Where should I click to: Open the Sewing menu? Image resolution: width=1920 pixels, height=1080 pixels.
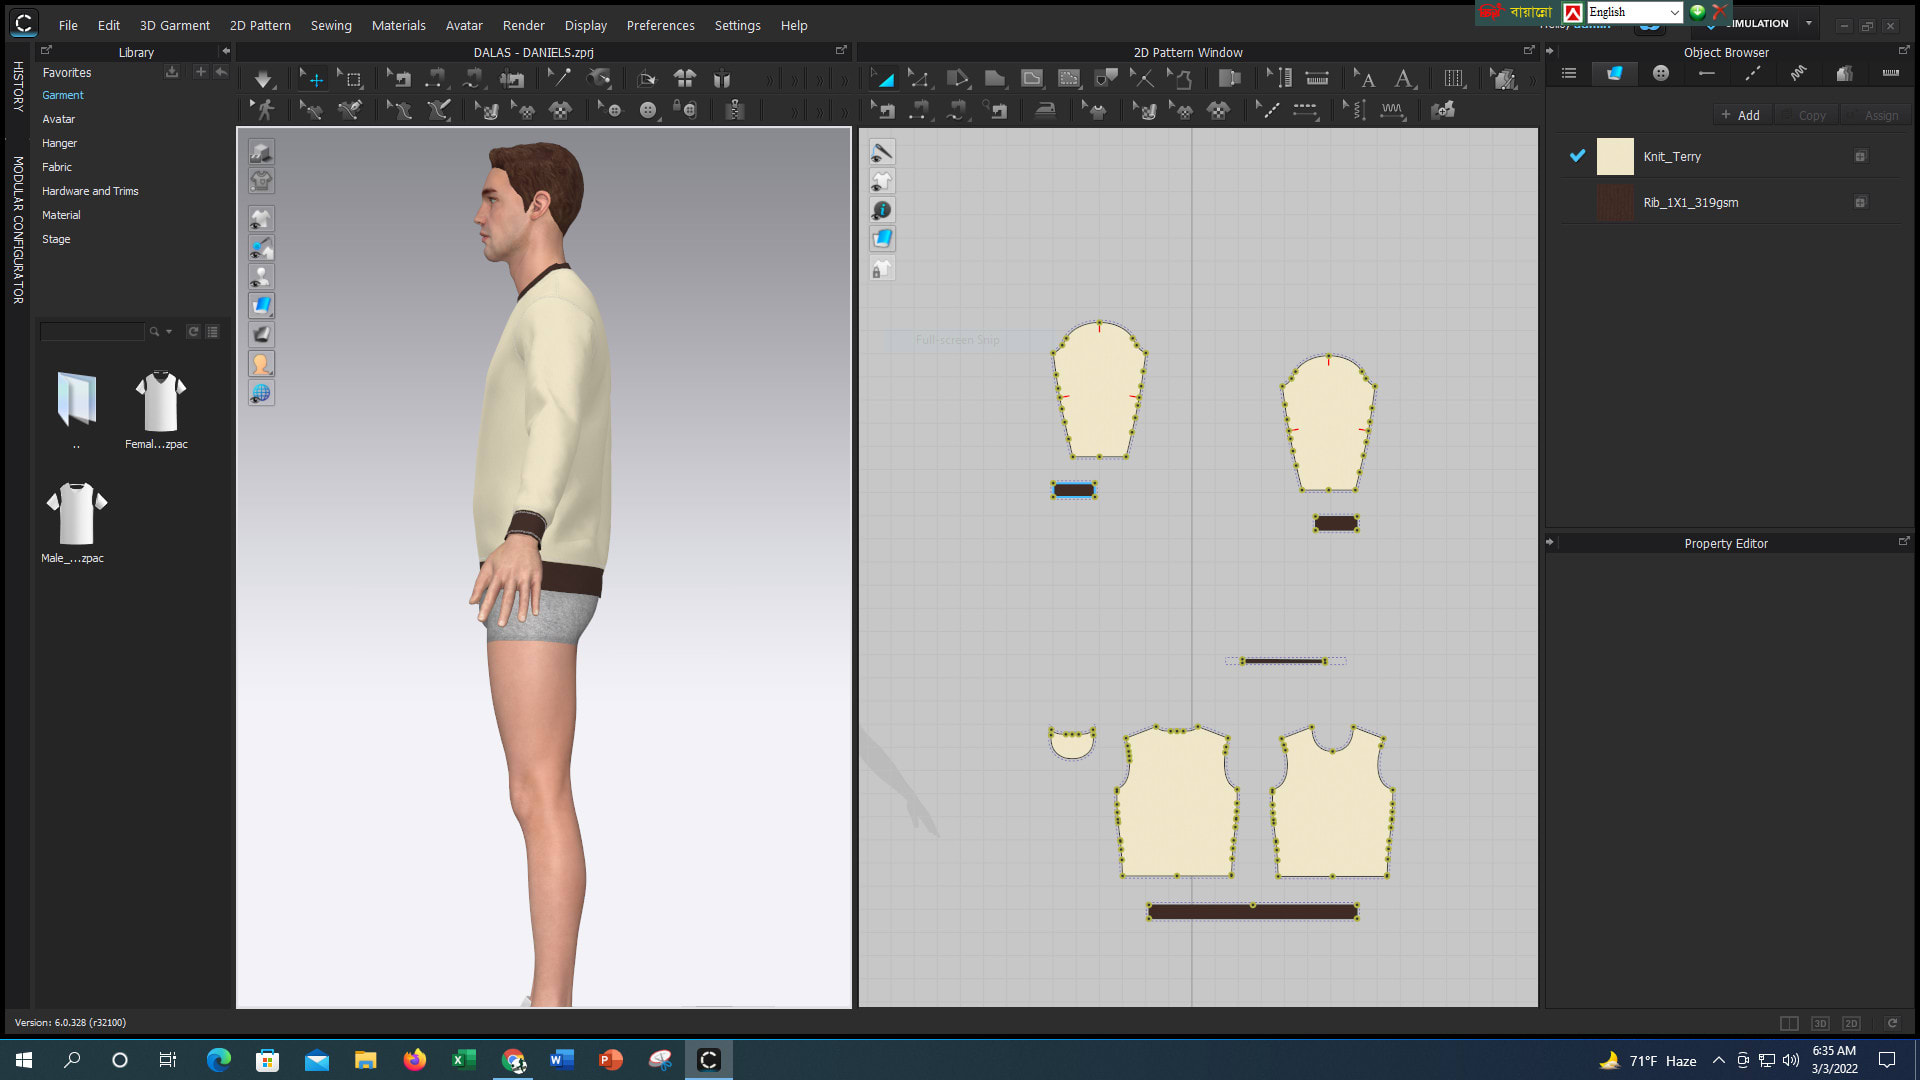(x=331, y=25)
